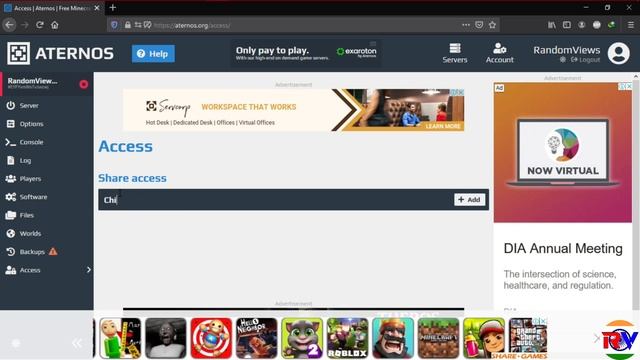Open the page actions three-dot menu

point(466,25)
